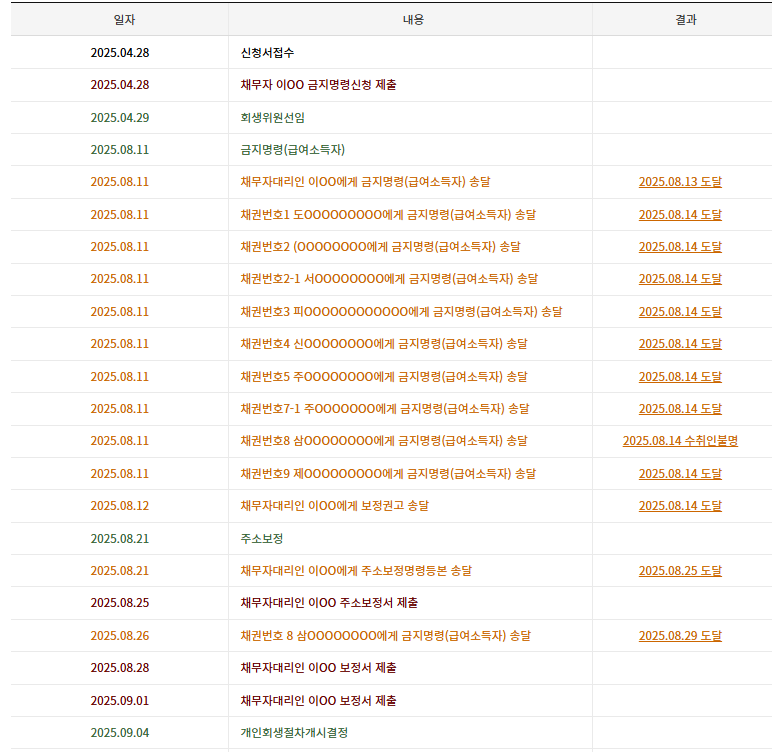Image resolution: width=772 pixels, height=752 pixels.
Task: Open 도달 result for 보정권고 송달 row
Action: 680,506
